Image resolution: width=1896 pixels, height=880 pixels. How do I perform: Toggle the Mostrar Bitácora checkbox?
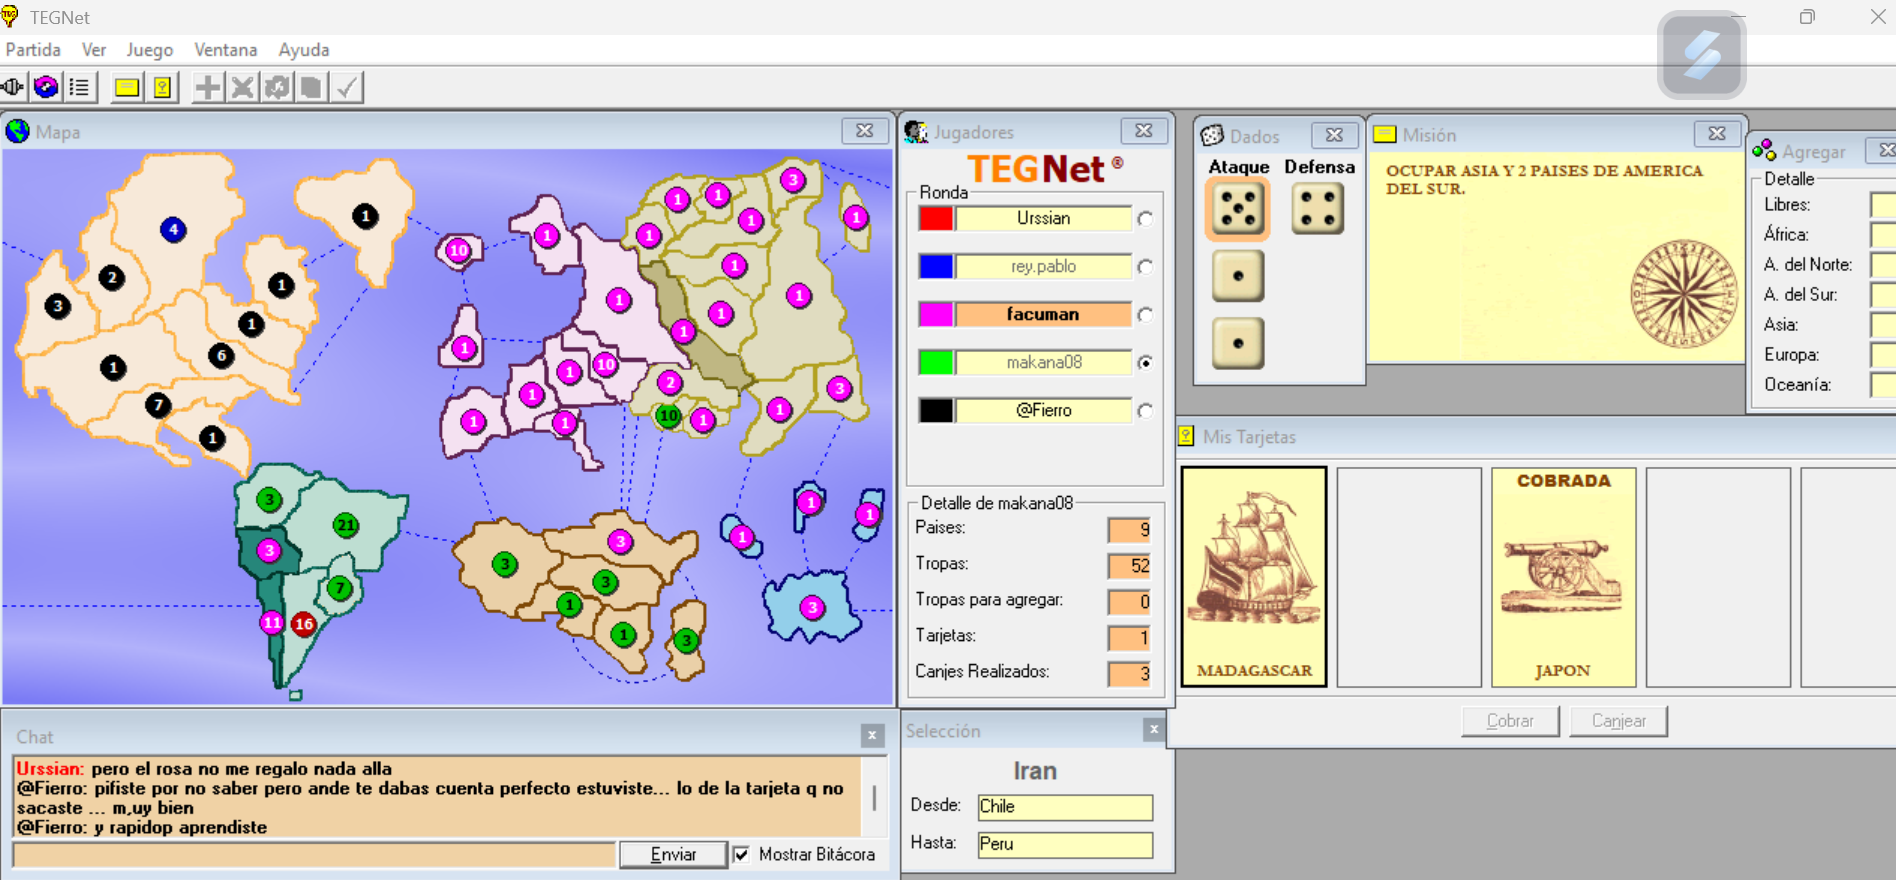741,854
